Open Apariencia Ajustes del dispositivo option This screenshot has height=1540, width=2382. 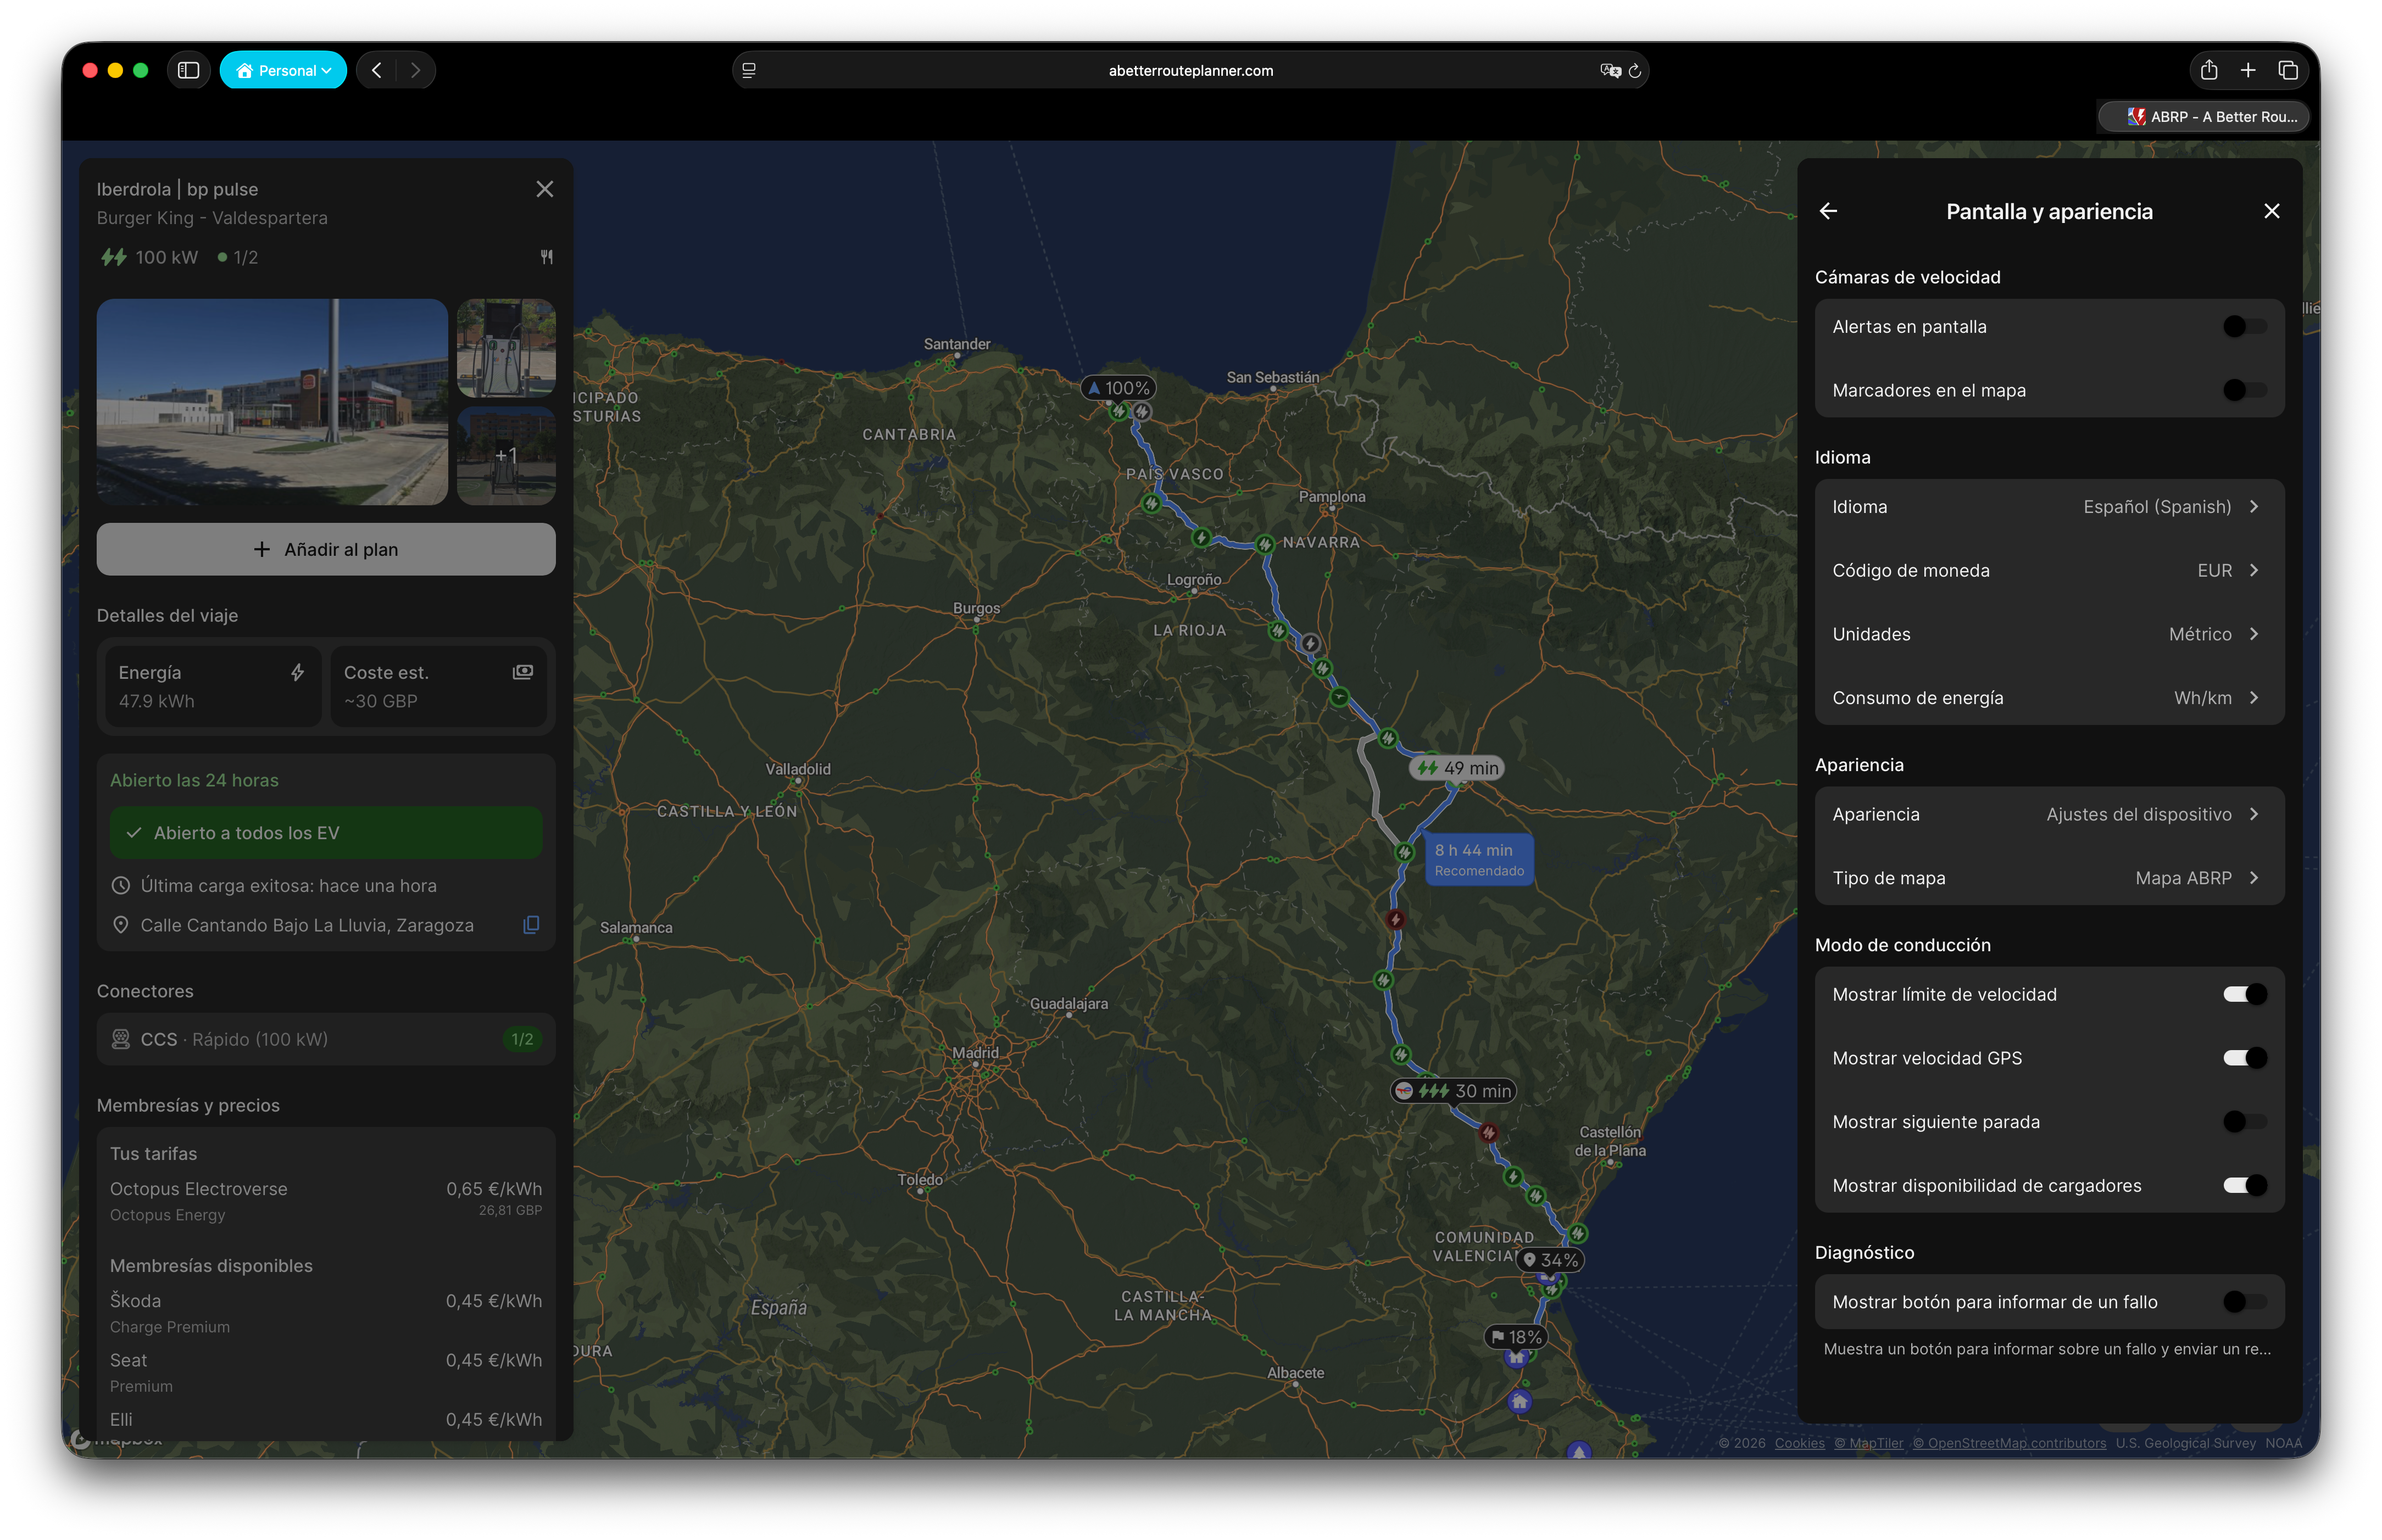click(x=2049, y=814)
